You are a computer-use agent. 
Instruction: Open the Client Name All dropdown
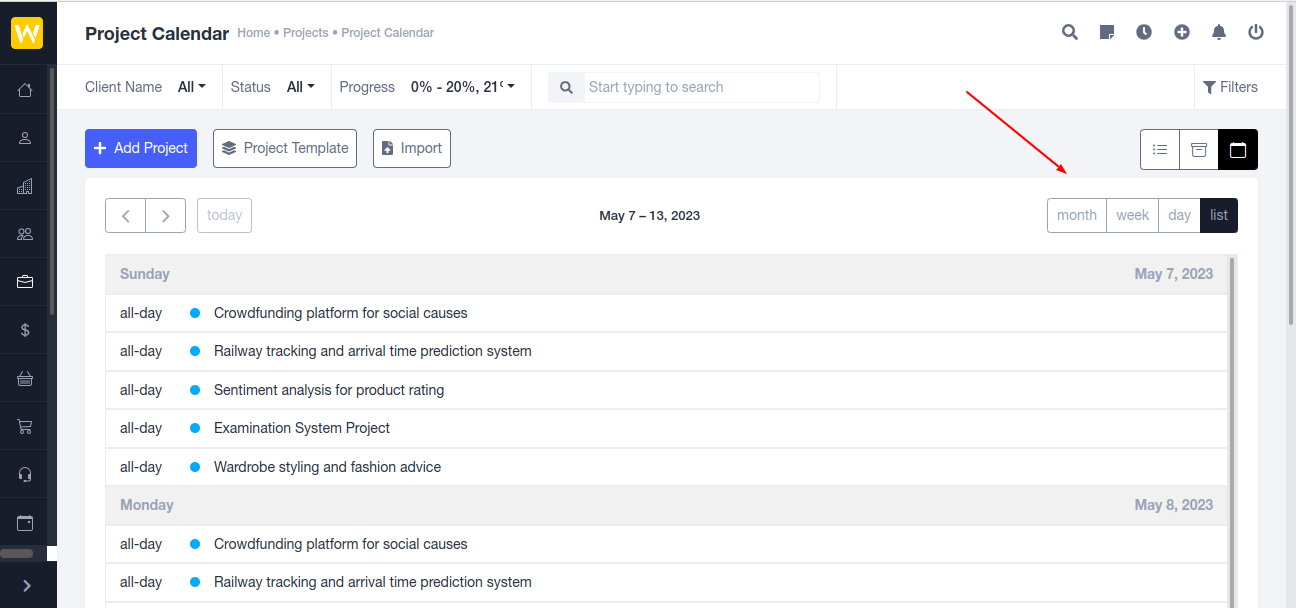coord(192,87)
